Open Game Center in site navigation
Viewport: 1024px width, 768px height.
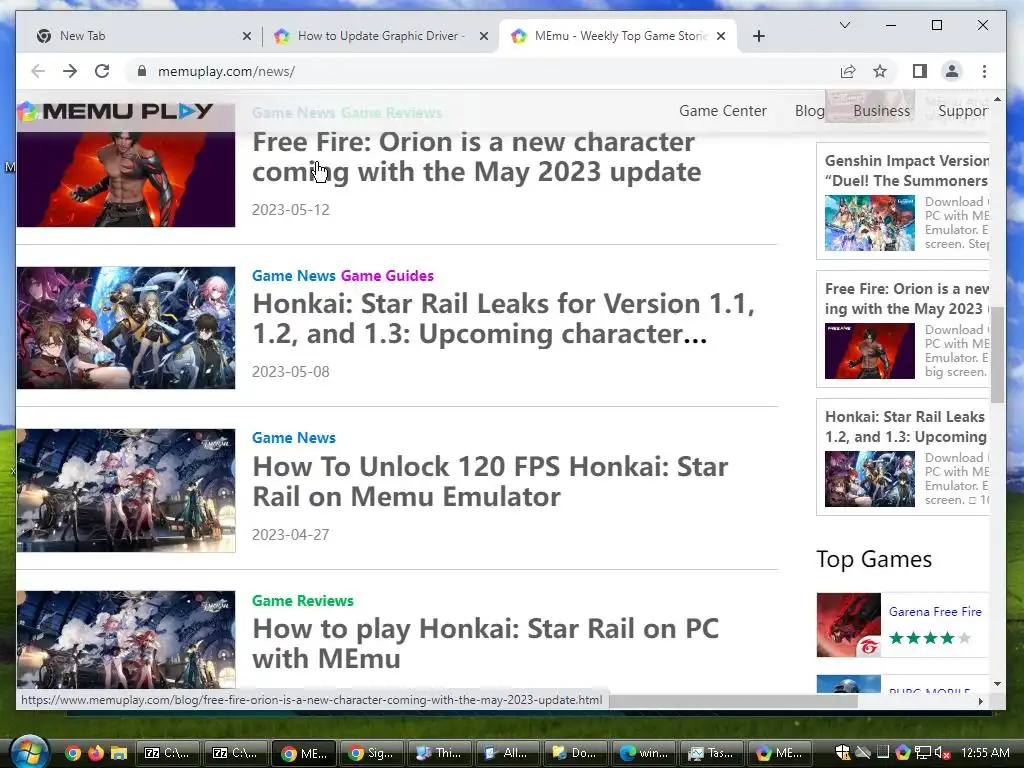pos(722,111)
